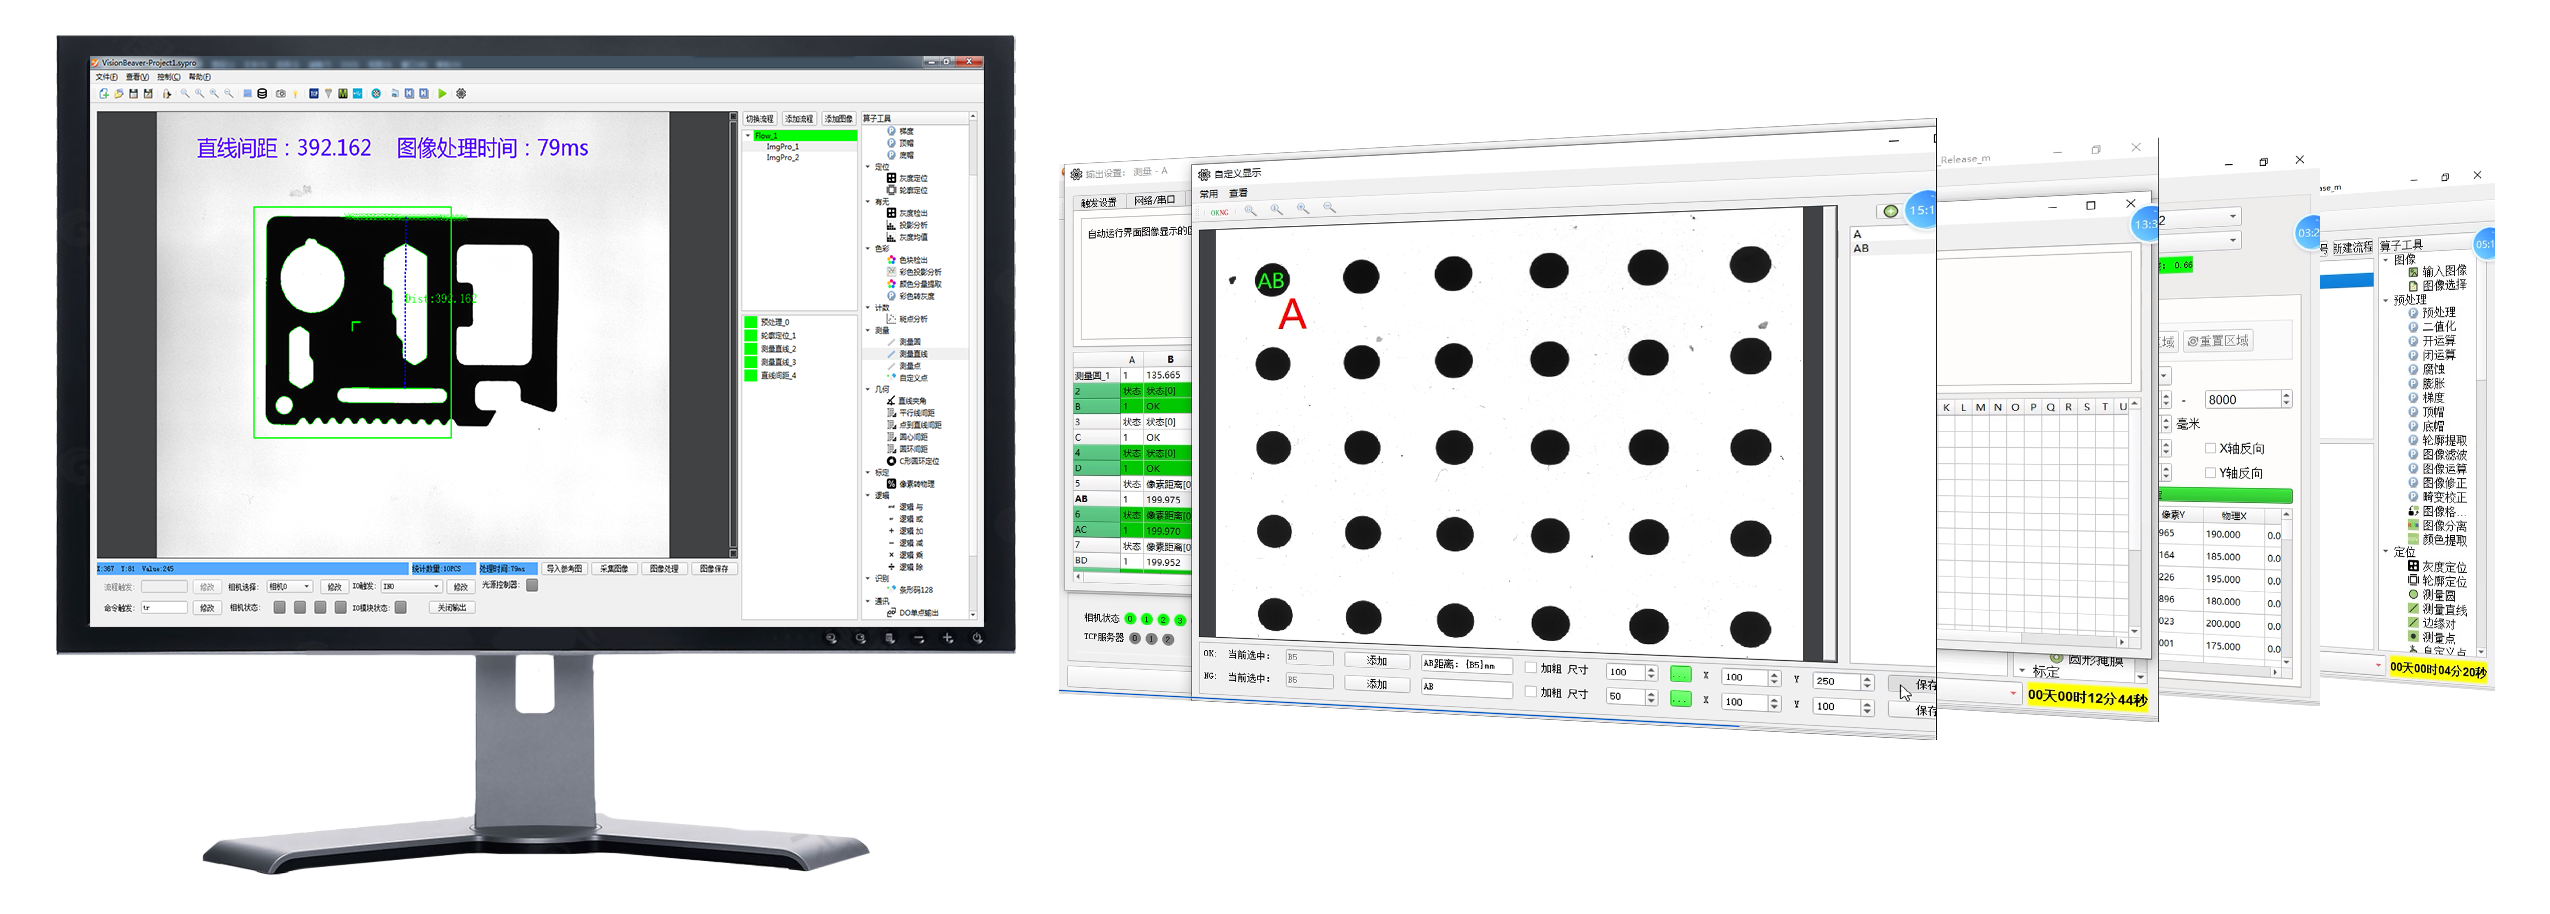
Task: Click the 关闭输出 button
Action: tap(452, 608)
